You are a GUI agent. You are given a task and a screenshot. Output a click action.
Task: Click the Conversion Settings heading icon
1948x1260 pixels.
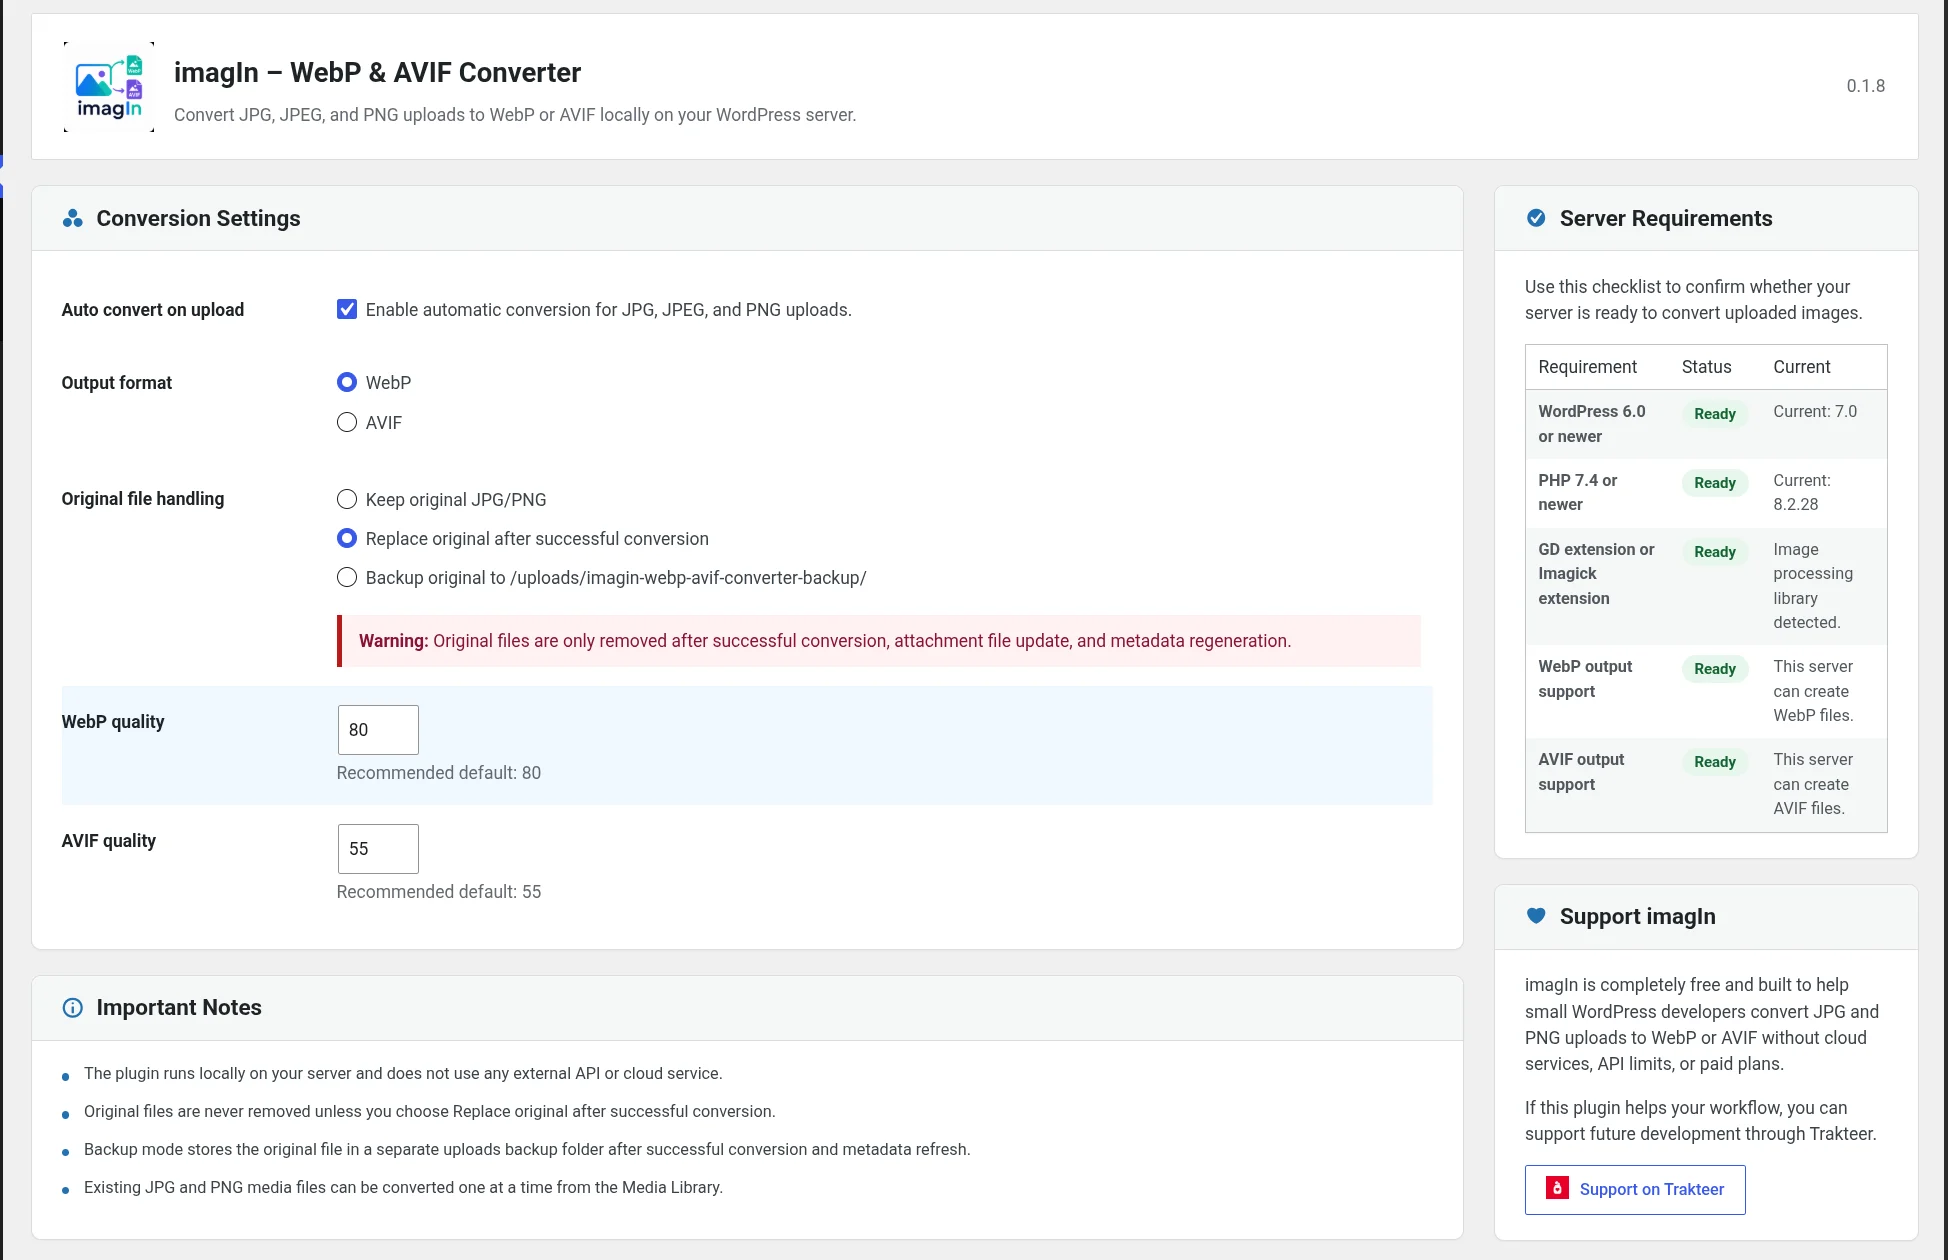(x=73, y=218)
